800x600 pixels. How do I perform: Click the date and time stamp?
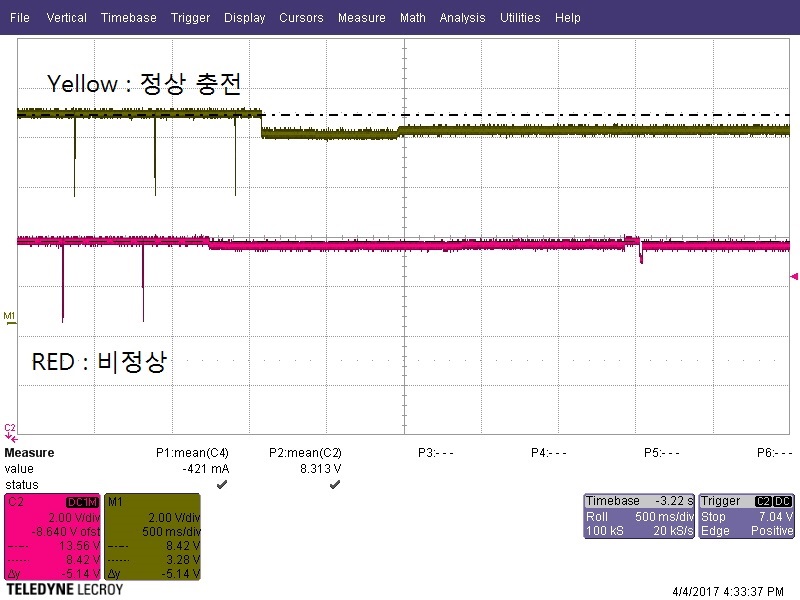pyautogui.click(x=728, y=591)
